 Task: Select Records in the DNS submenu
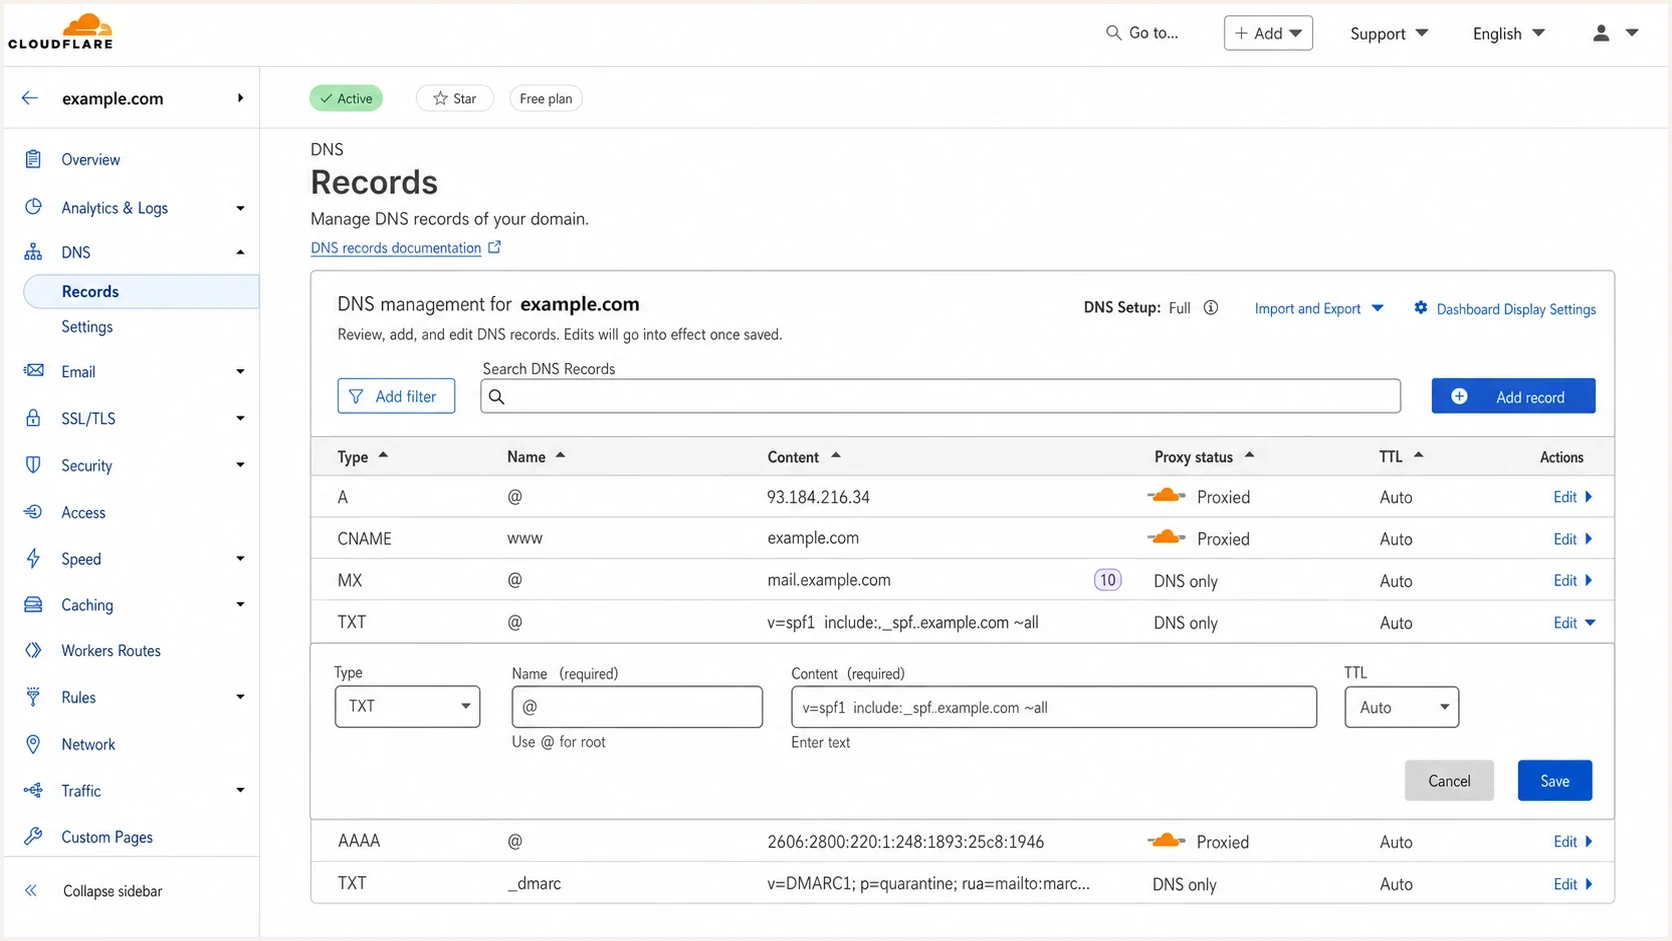141,291
